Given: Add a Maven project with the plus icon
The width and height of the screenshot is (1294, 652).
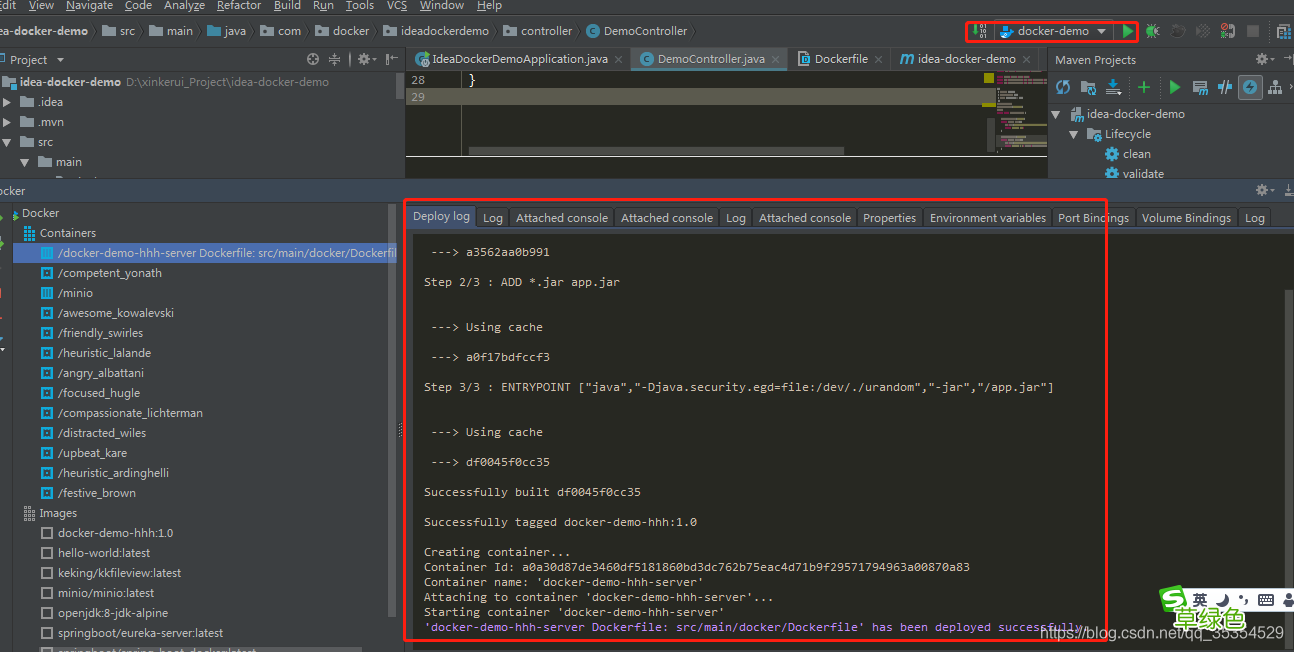Looking at the screenshot, I should point(1143,87).
